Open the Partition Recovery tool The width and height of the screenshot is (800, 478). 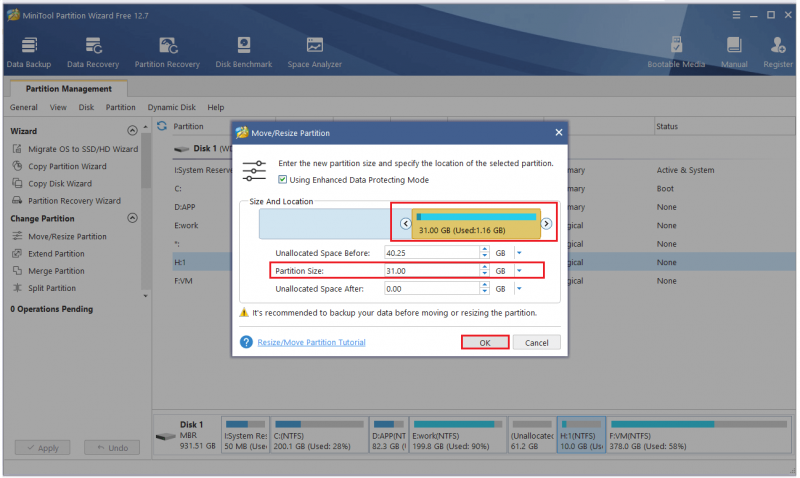click(x=167, y=52)
